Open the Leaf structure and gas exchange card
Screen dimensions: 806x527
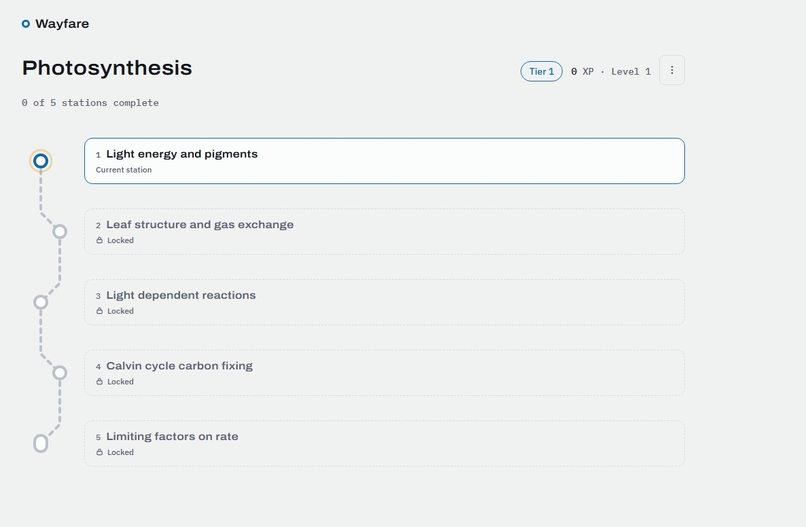point(384,231)
